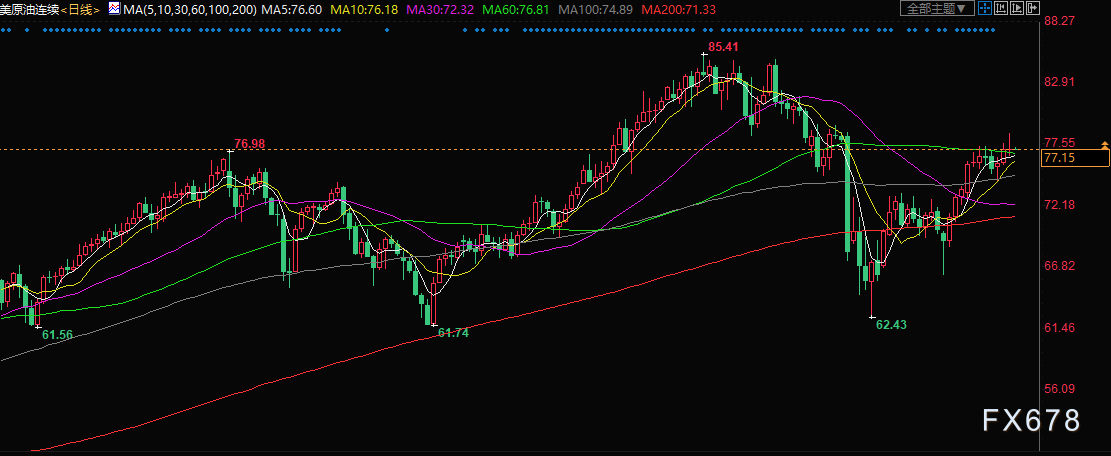1111x456 pixels.
Task: Click the MA(5,10,30,60,100,200) parameters text
Action: 190,9
